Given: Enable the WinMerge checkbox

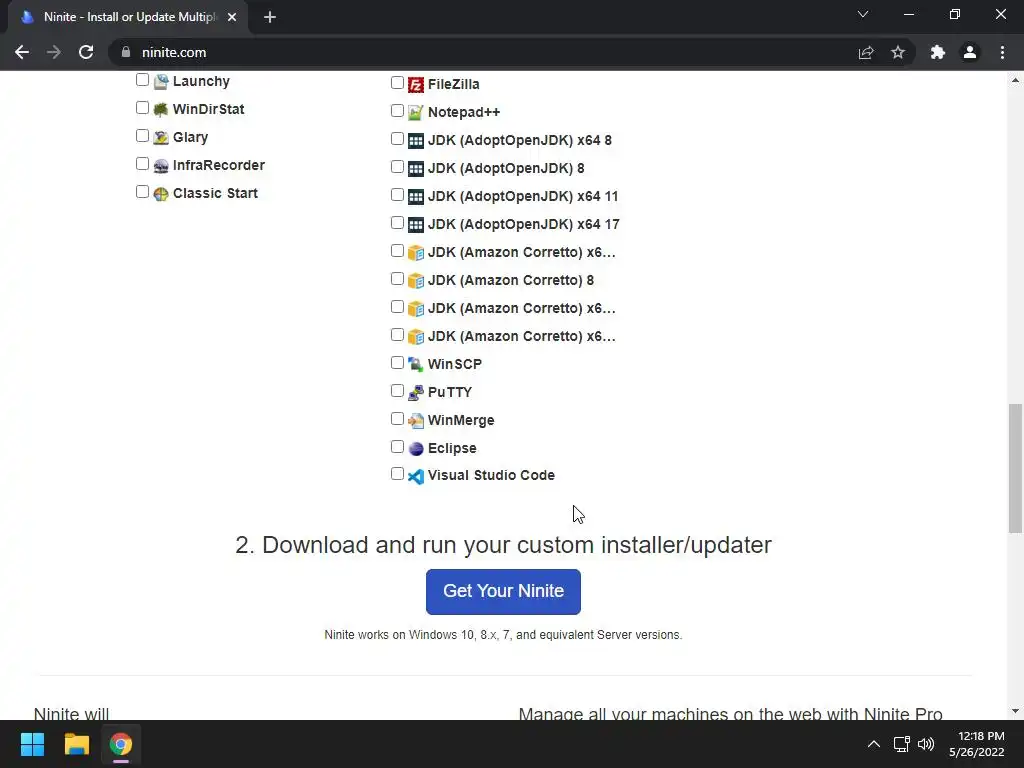Looking at the screenshot, I should pos(397,419).
